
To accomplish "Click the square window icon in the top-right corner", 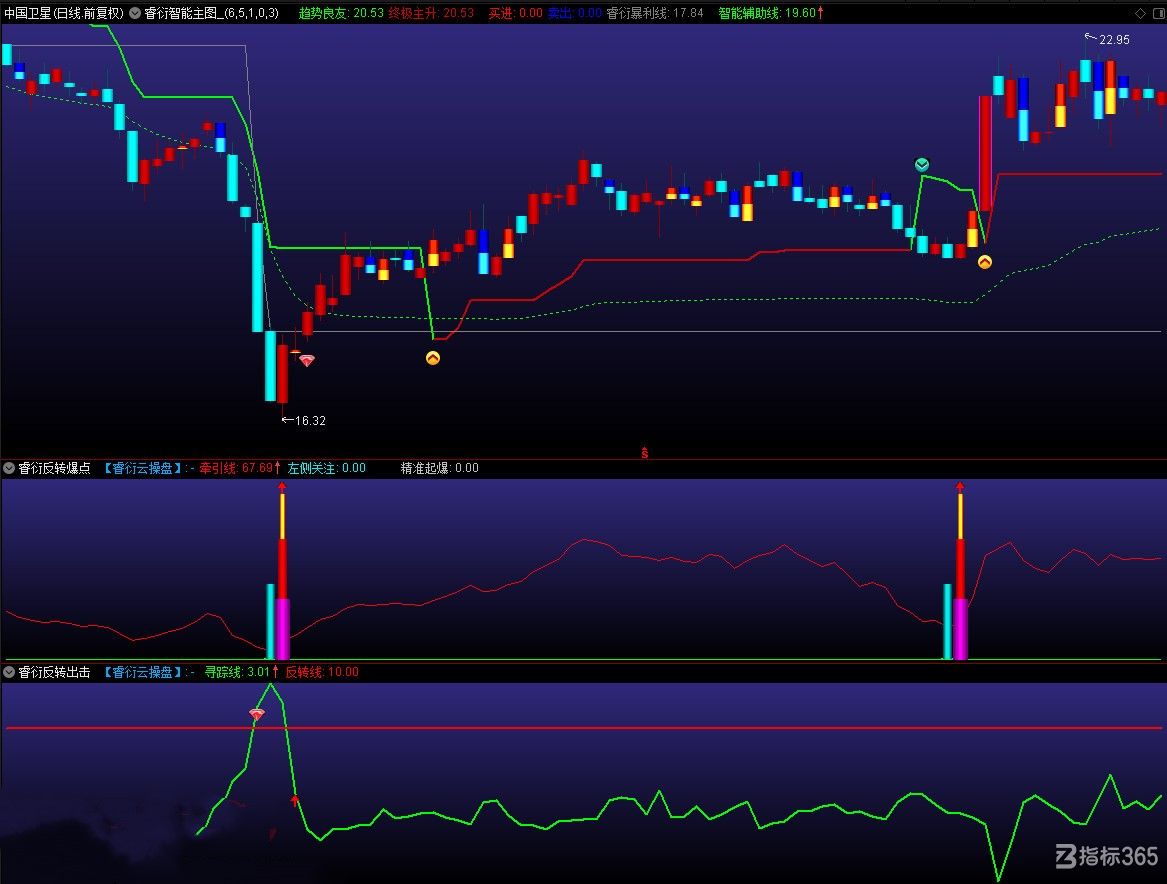I will point(1158,13).
